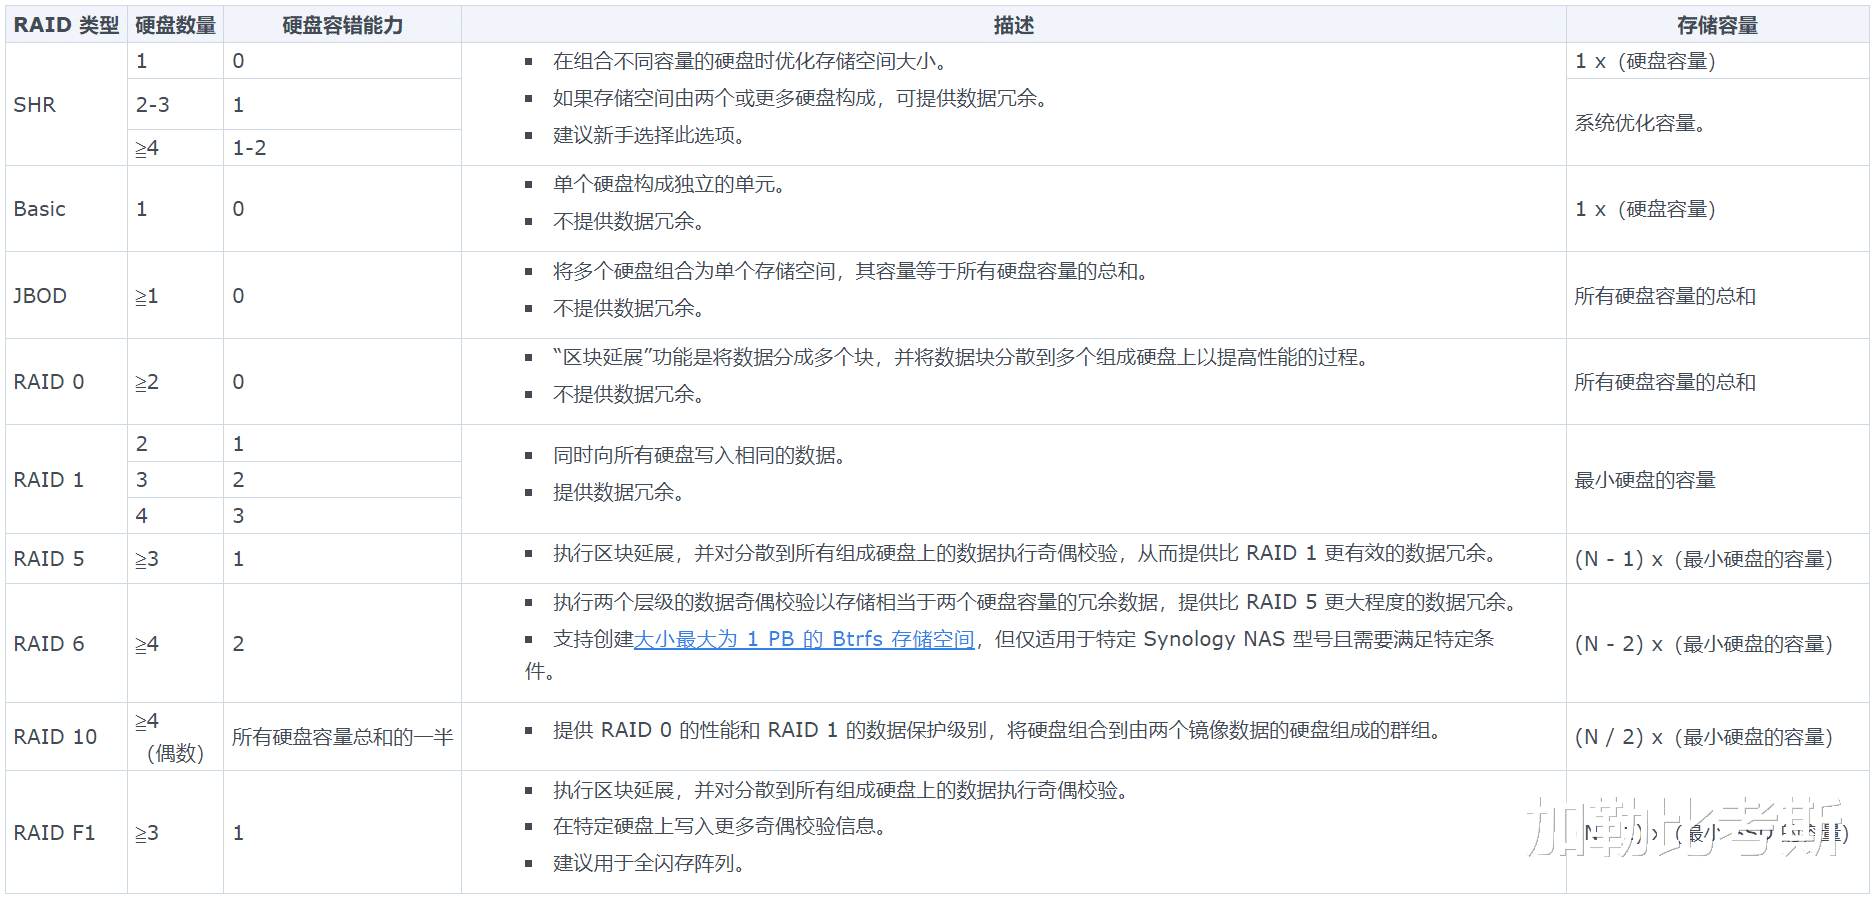Image resolution: width=1876 pixels, height=901 pixels.
Task: Click the bullet '单个硬盘构成独立的单元。'
Action: coord(669,184)
